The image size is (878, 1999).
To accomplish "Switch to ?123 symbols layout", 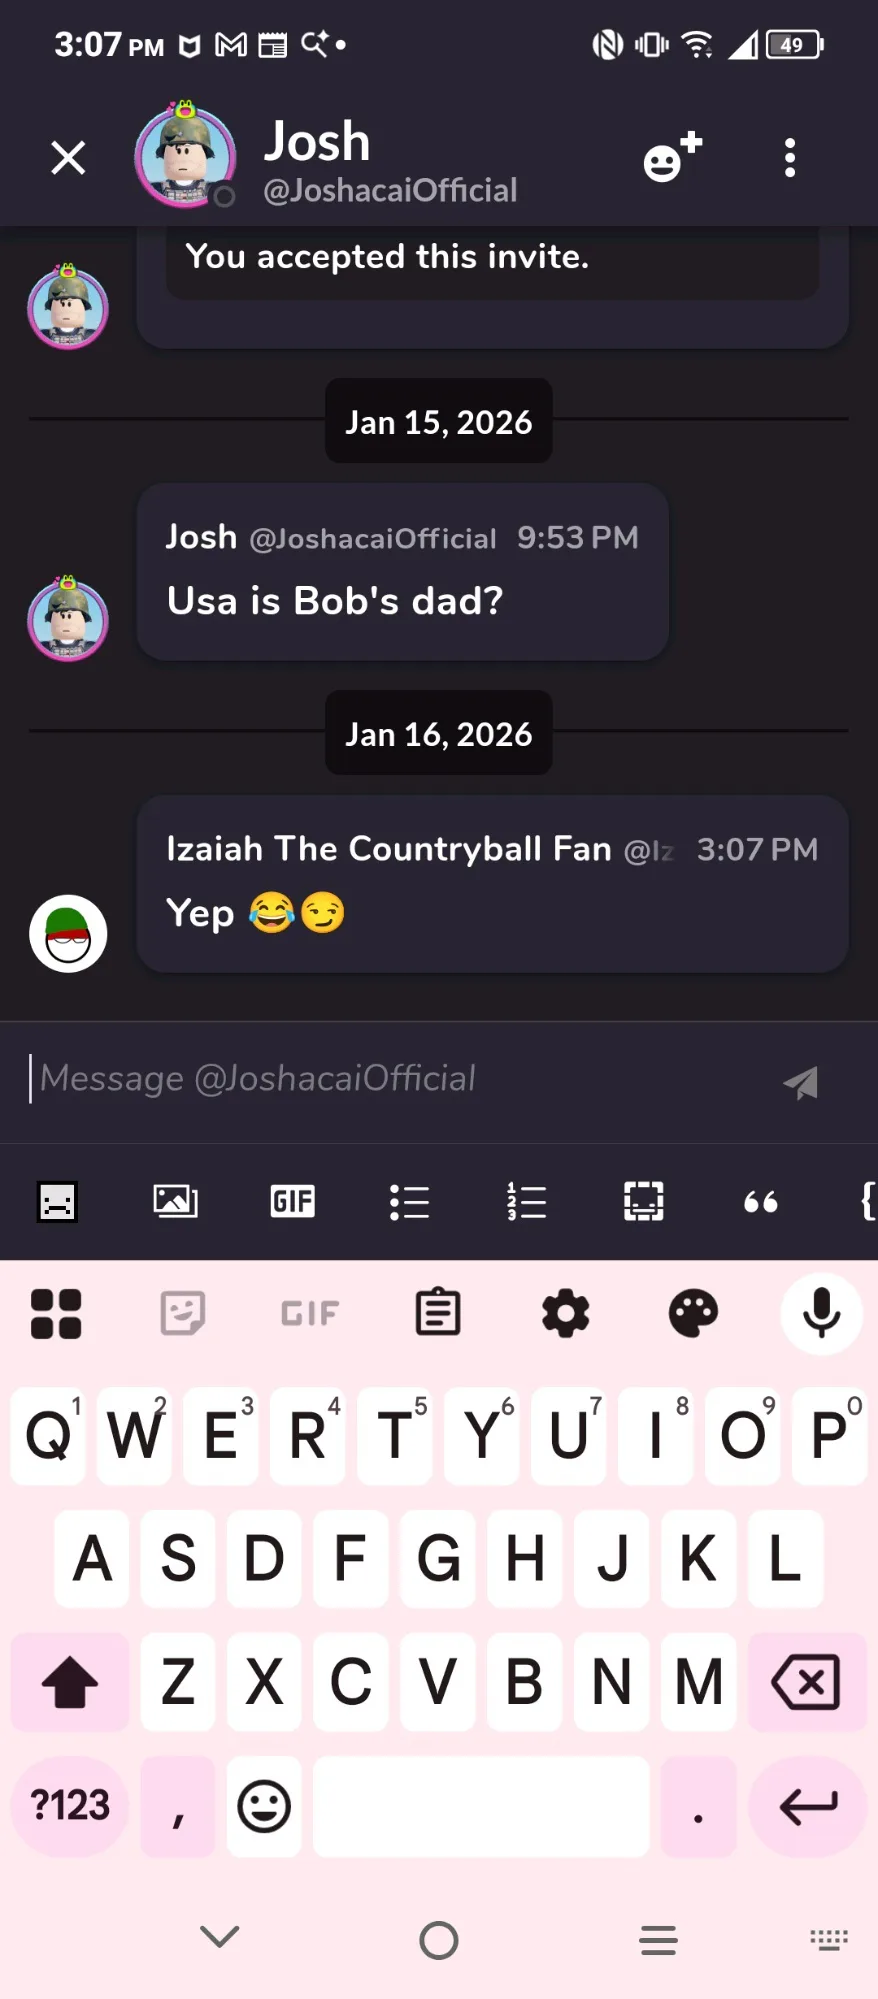I will (x=70, y=1806).
